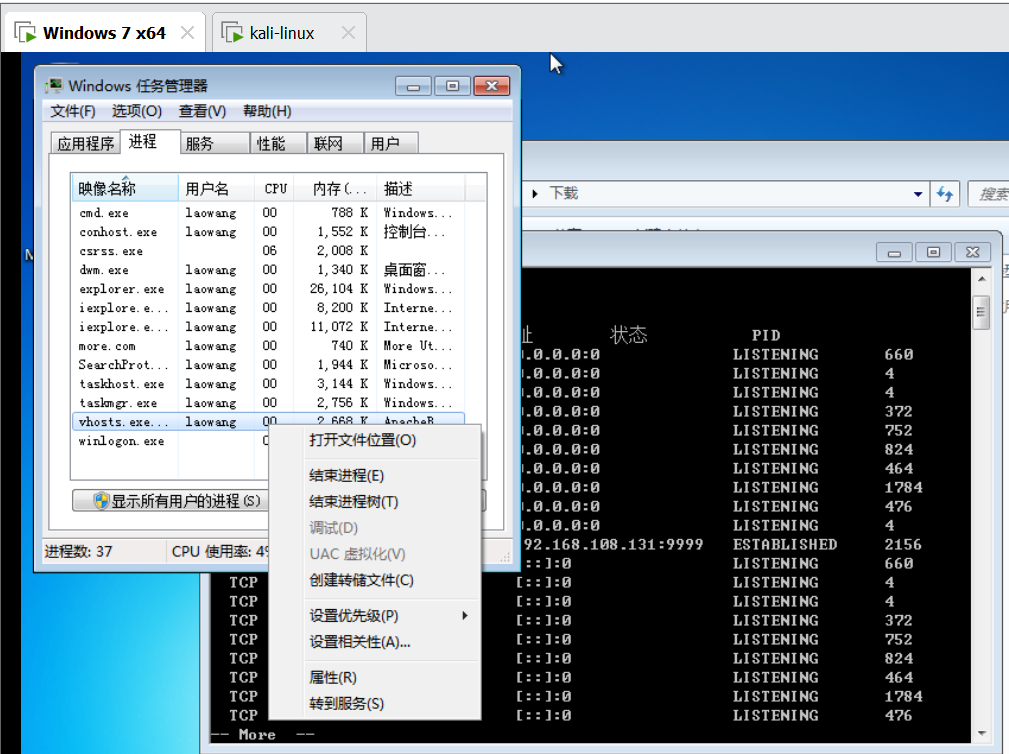Click the 进程数: 37 status text

point(79,551)
